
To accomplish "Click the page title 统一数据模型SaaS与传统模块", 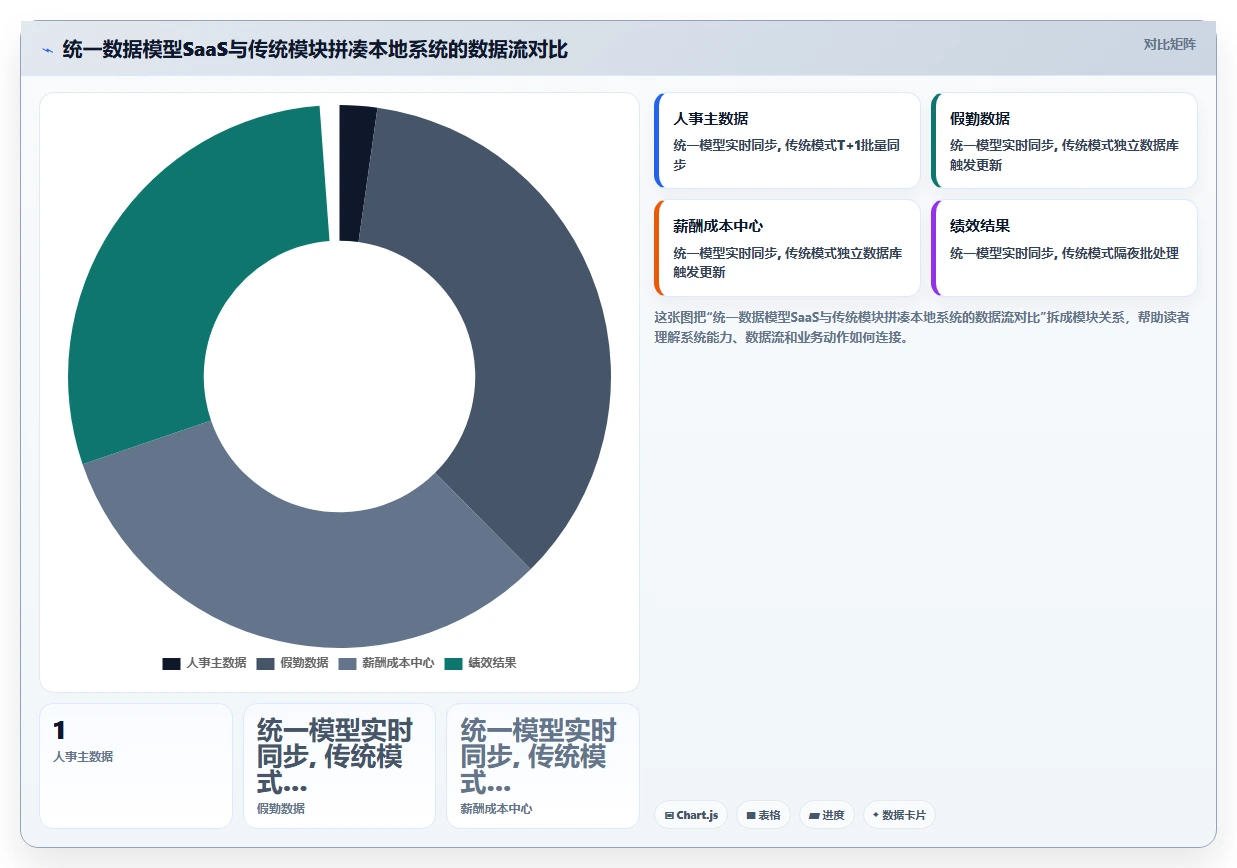I will pos(315,49).
